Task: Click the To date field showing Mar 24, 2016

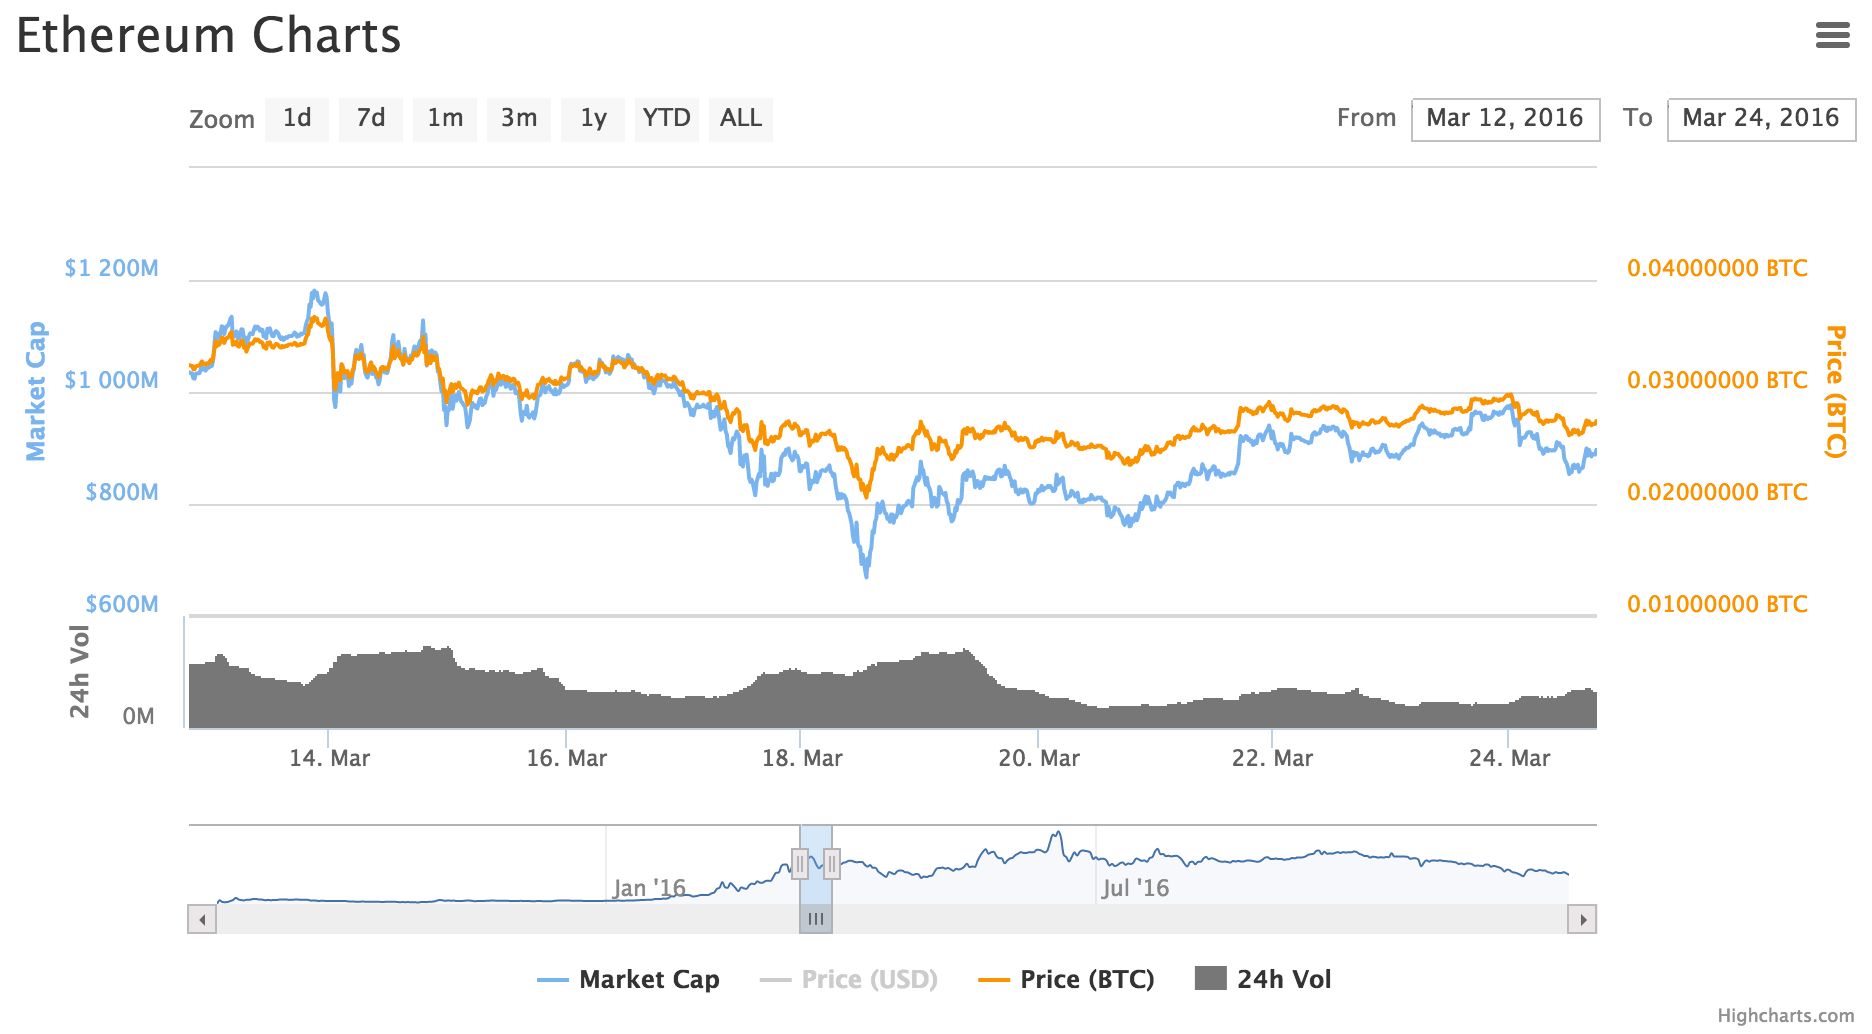Action: pyautogui.click(x=1761, y=118)
